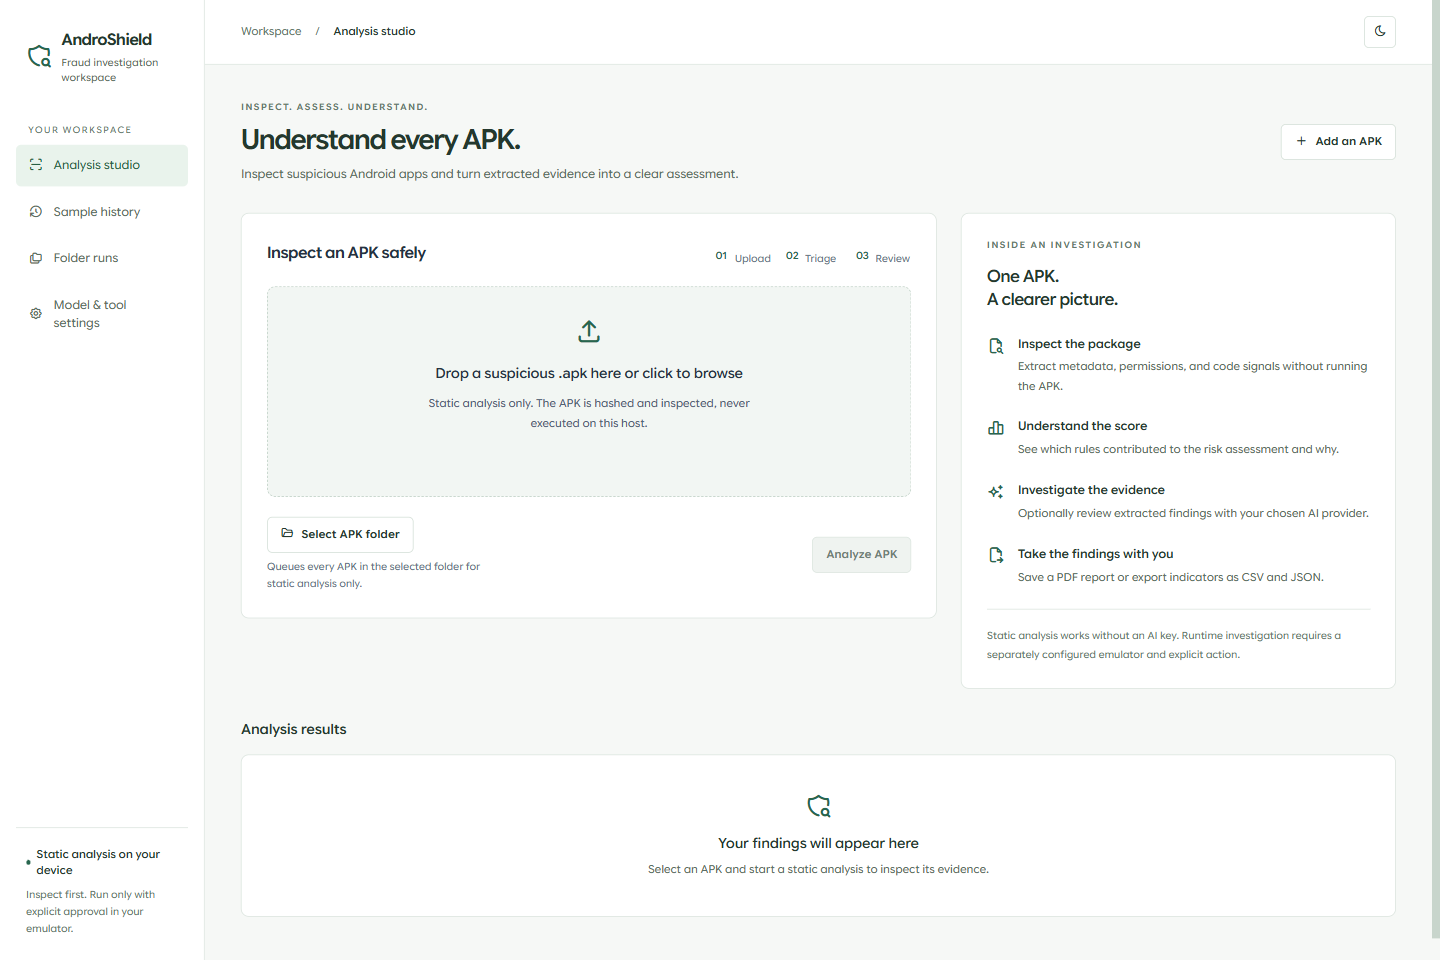The height and width of the screenshot is (960, 1440).
Task: Click 'Queues every APK in the selected folder' note
Action: tap(373, 575)
